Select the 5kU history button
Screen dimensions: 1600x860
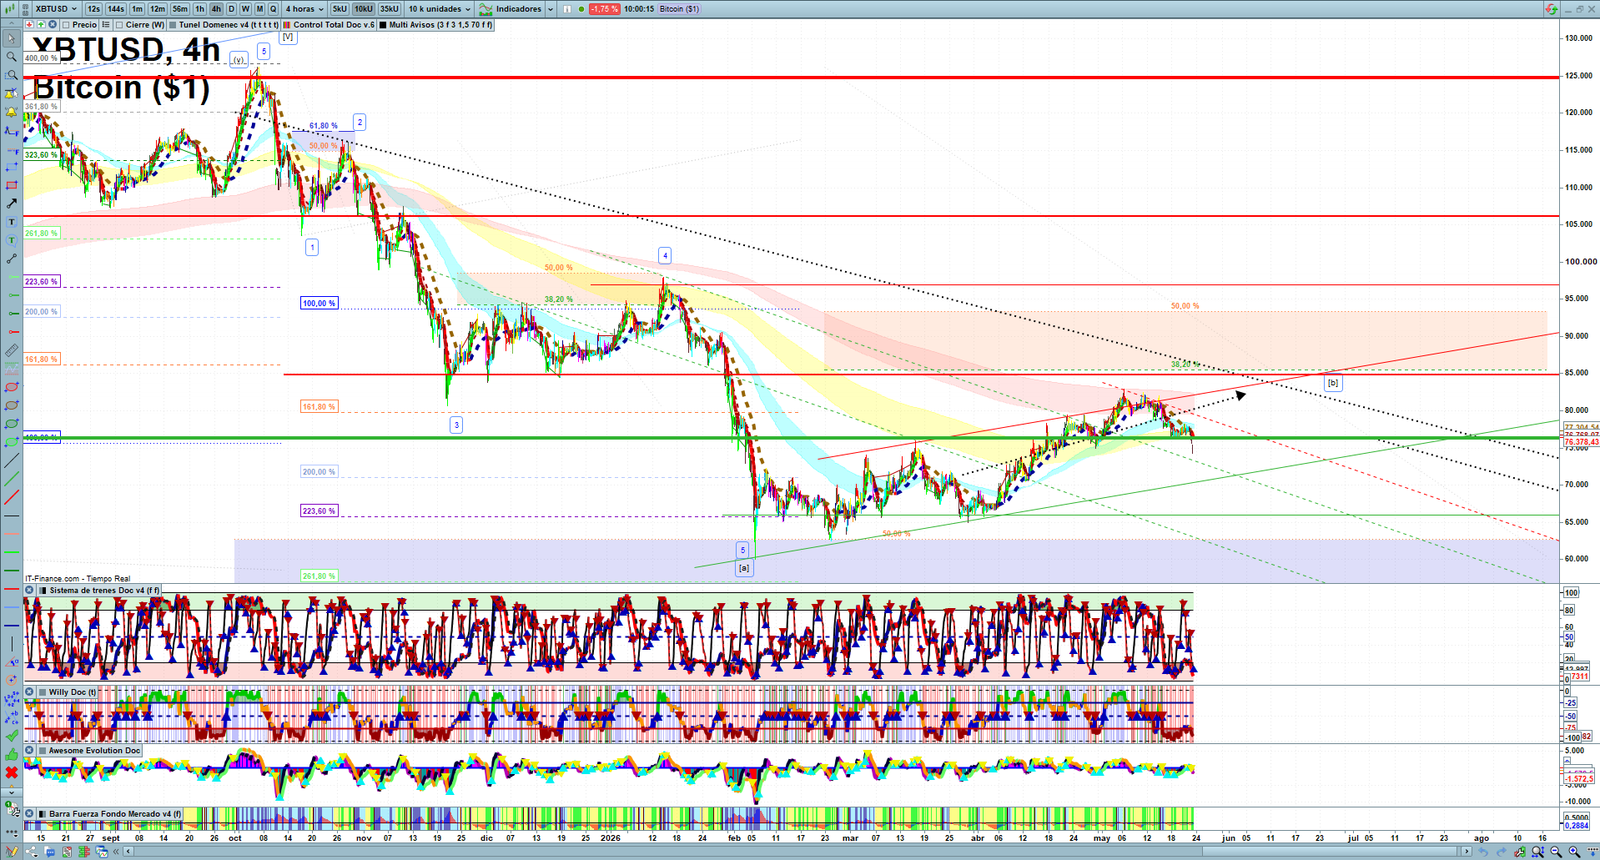[x=340, y=9]
